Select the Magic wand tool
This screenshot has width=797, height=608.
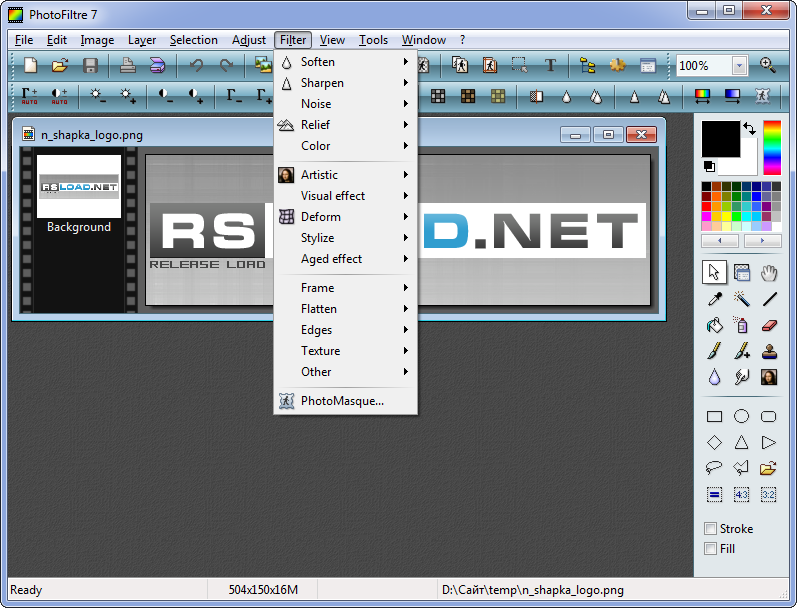pyautogui.click(x=742, y=299)
